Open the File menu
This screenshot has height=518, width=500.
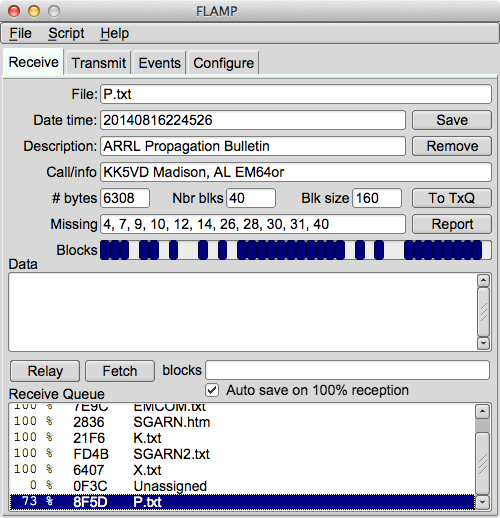pos(20,33)
